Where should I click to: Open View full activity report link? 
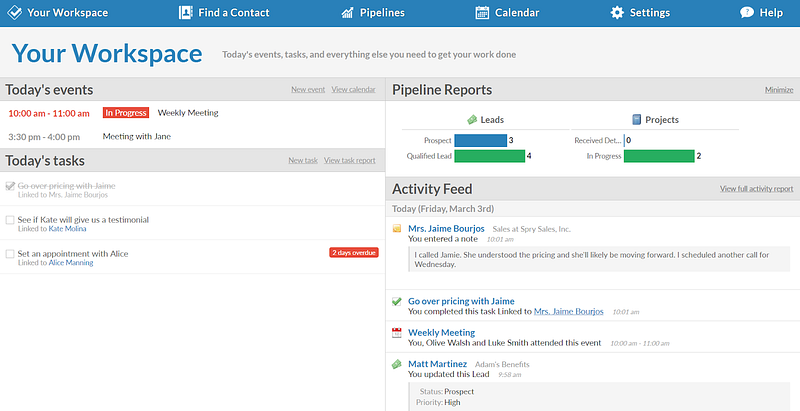(x=756, y=188)
